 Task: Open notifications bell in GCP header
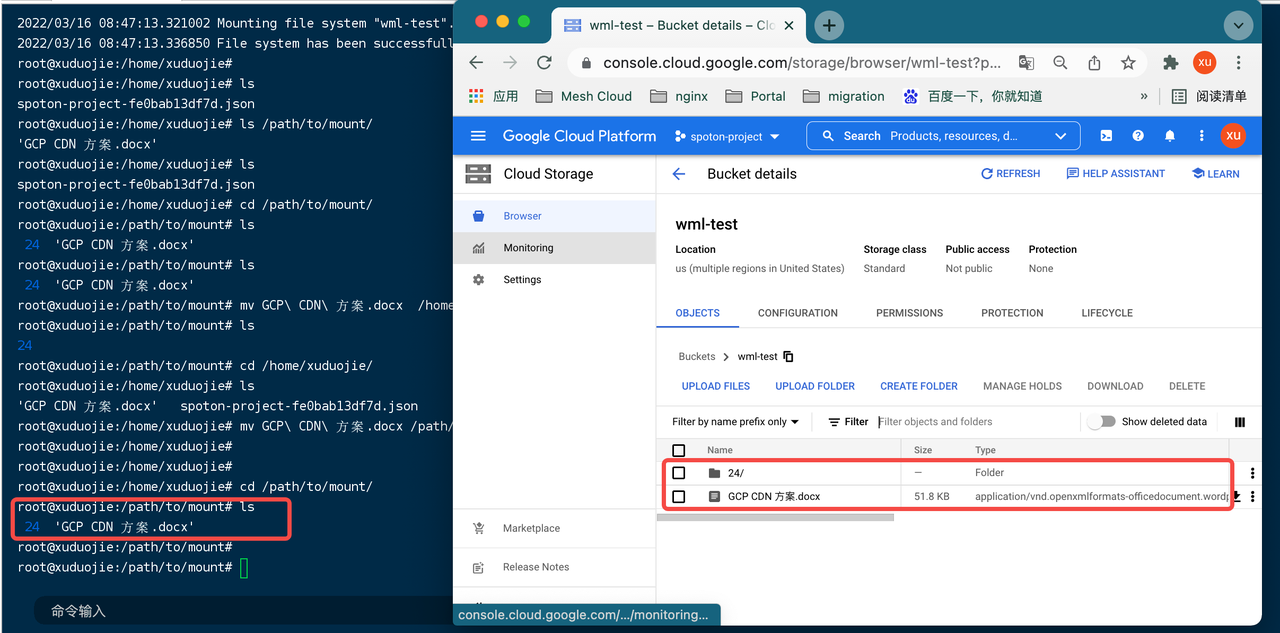[x=1170, y=136]
